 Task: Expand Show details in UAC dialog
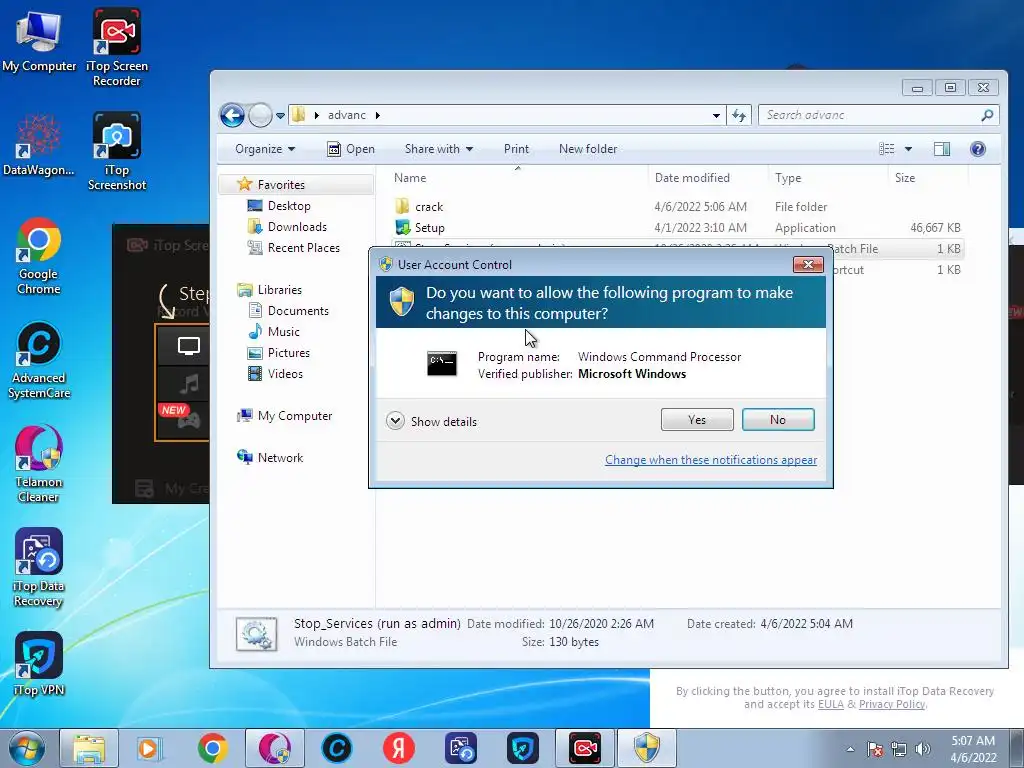(432, 421)
